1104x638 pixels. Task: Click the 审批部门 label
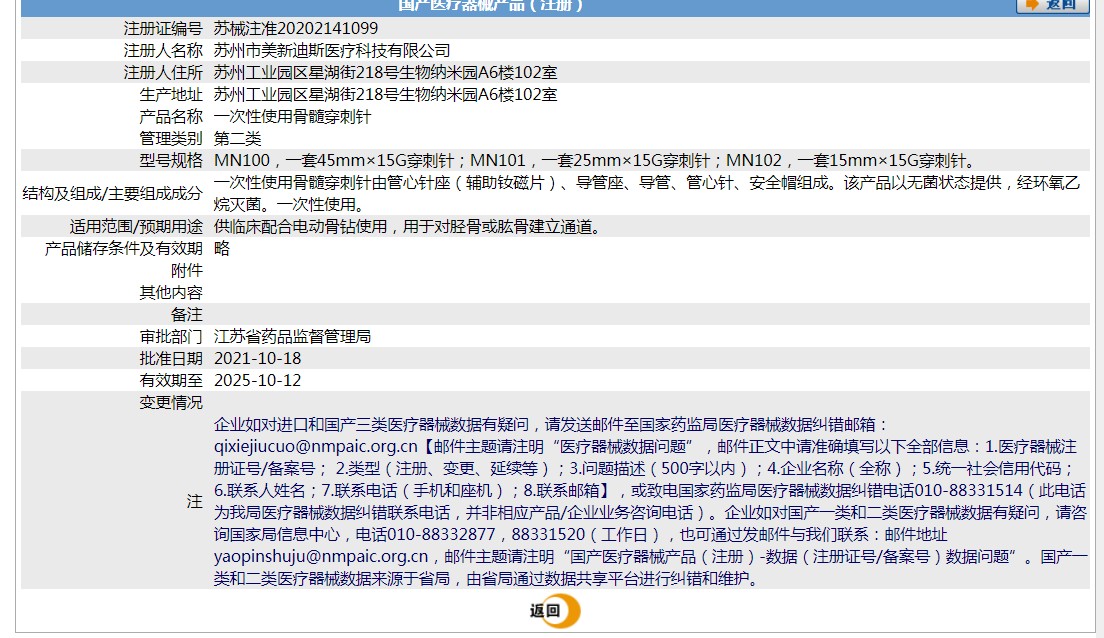coord(170,337)
